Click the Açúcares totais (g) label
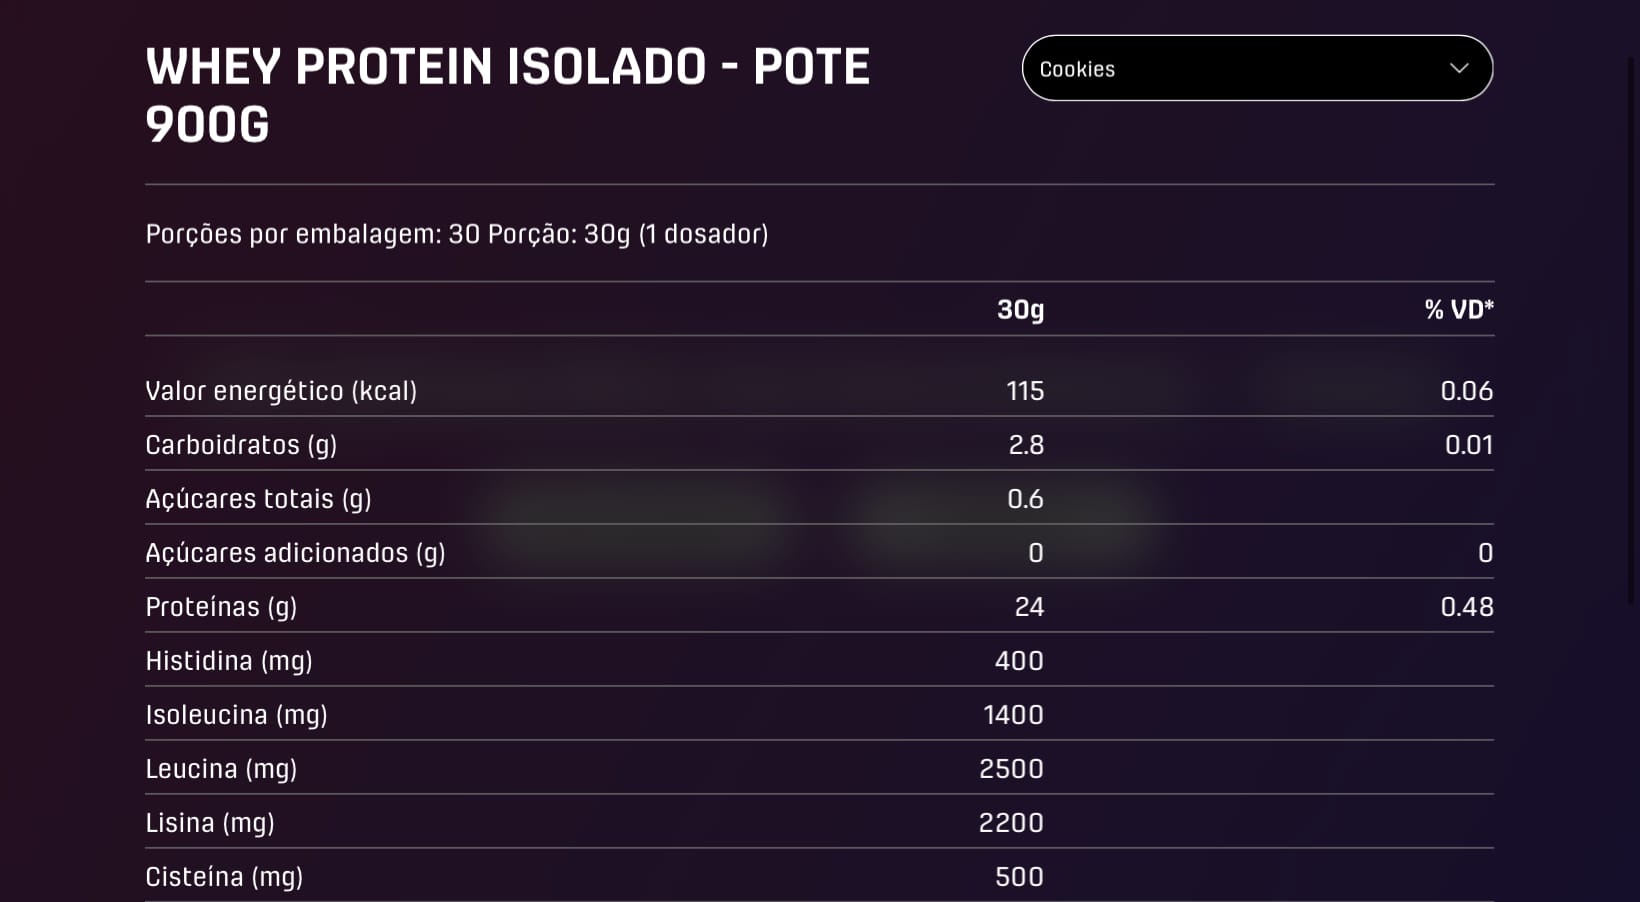Viewport: 1640px width, 902px height. [258, 498]
